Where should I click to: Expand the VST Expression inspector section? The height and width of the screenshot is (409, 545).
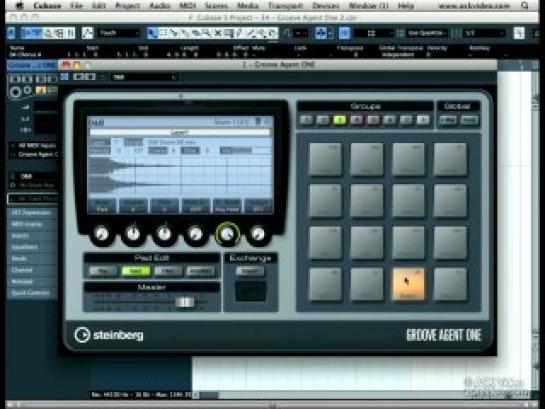tap(32, 212)
